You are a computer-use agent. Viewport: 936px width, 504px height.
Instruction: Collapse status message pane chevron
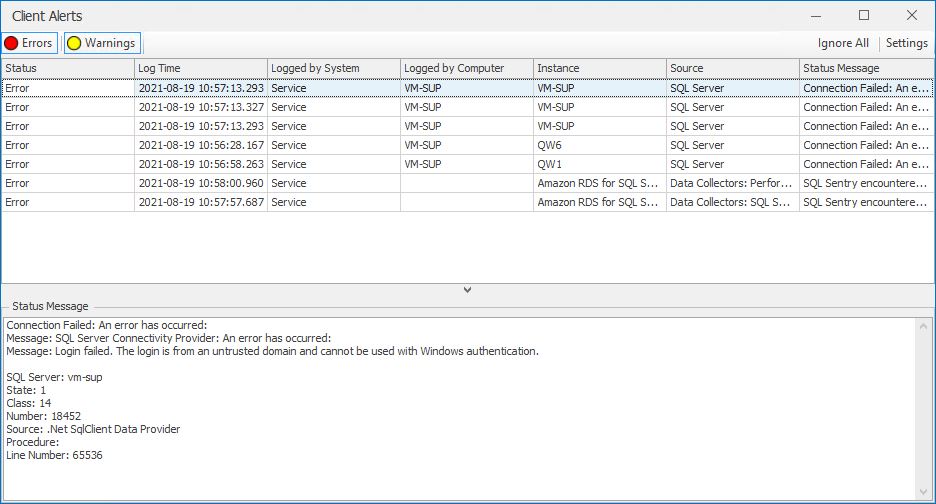tap(467, 290)
